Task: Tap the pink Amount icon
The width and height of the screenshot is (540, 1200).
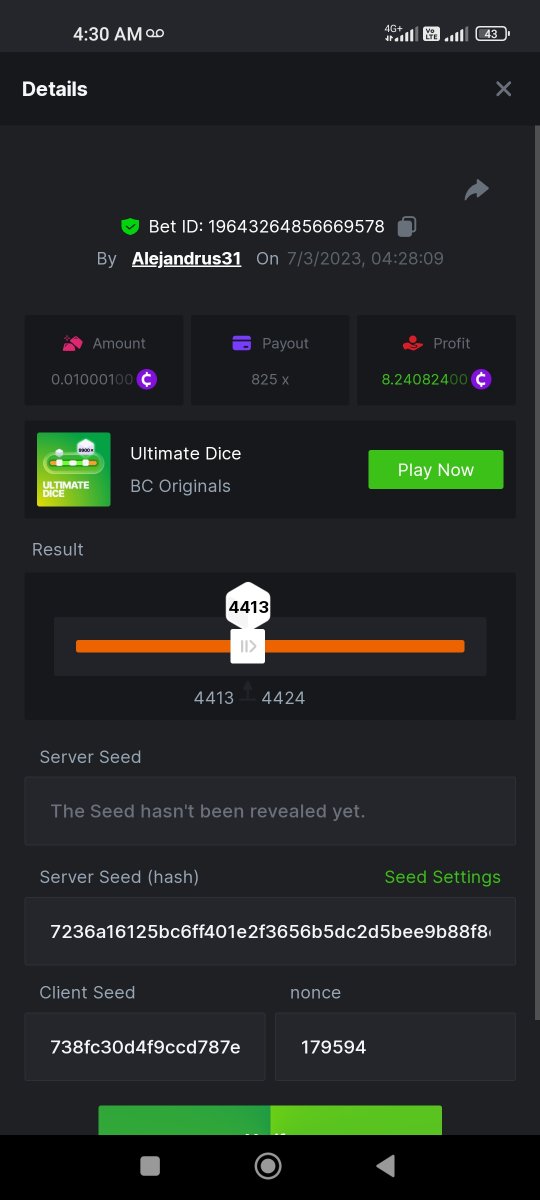Action: coord(73,343)
